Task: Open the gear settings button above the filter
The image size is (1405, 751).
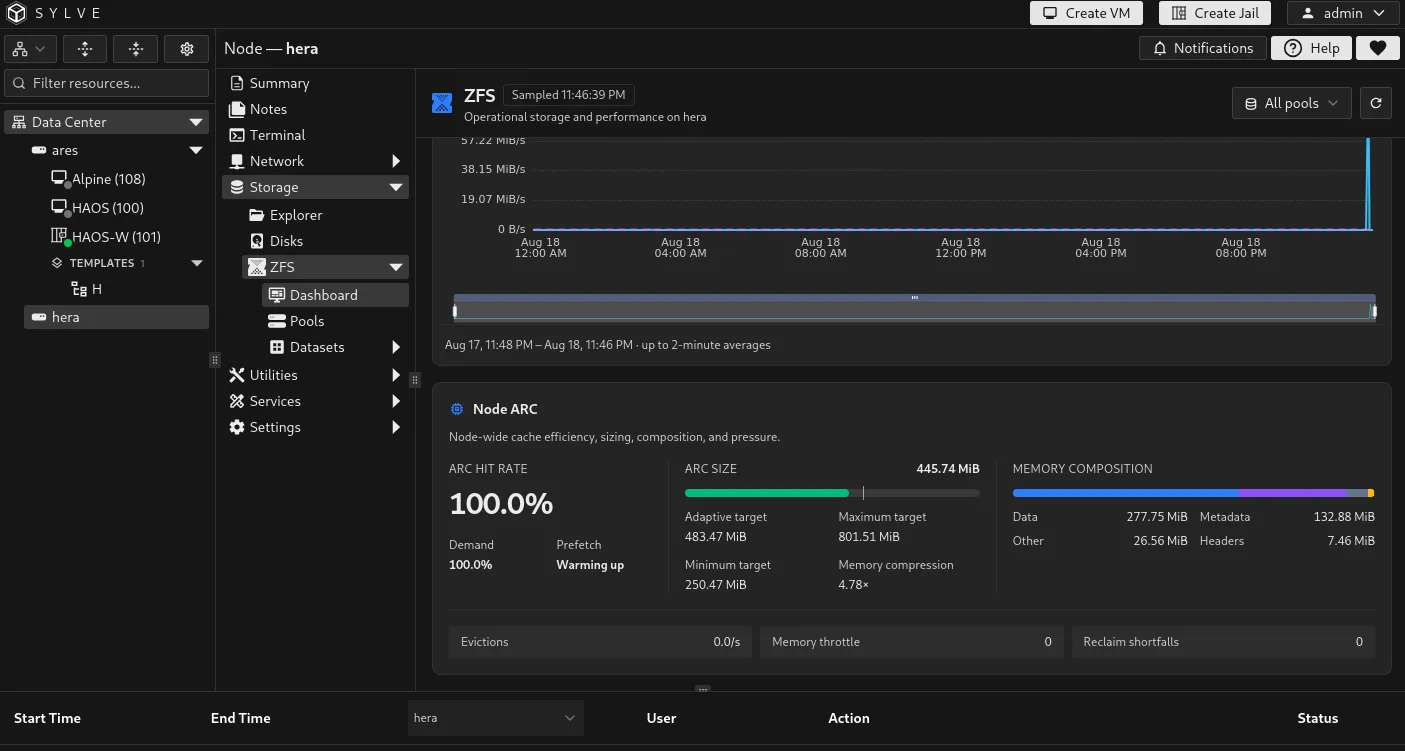Action: click(187, 48)
